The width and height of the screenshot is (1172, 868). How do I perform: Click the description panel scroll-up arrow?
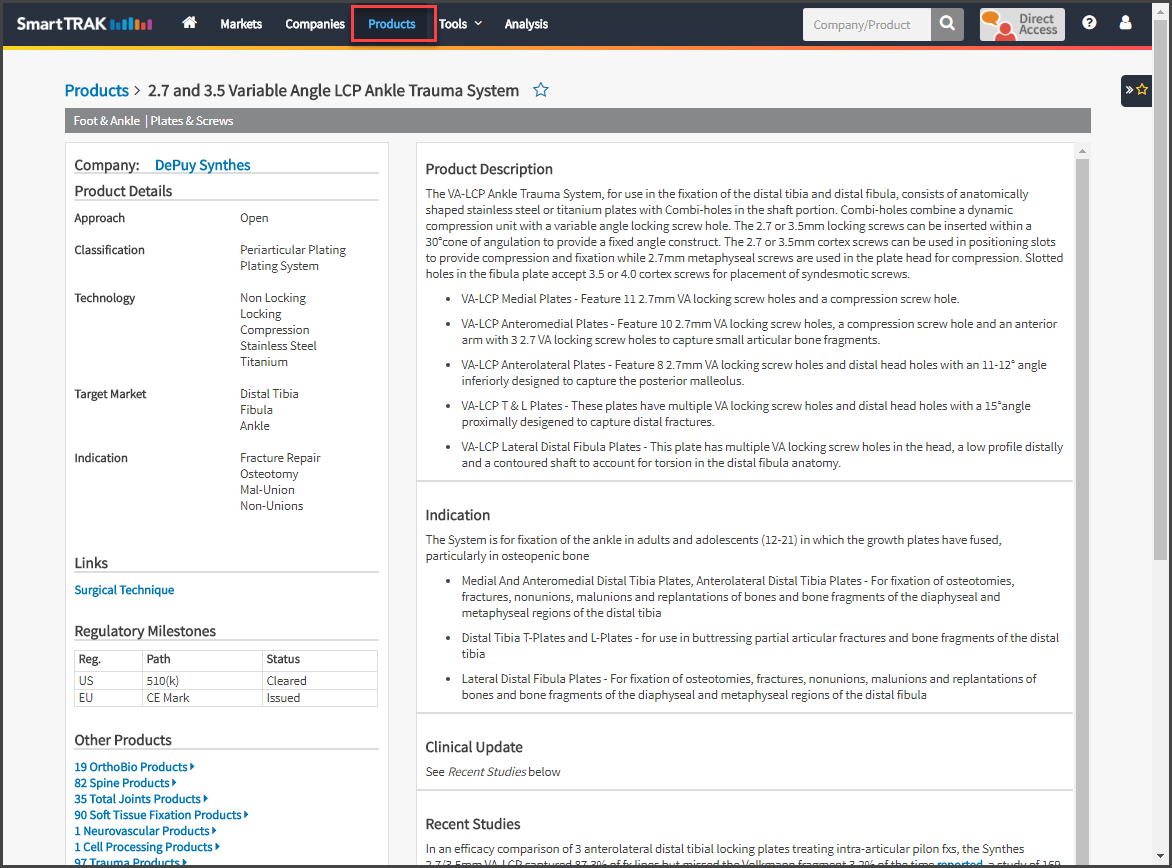[1082, 151]
